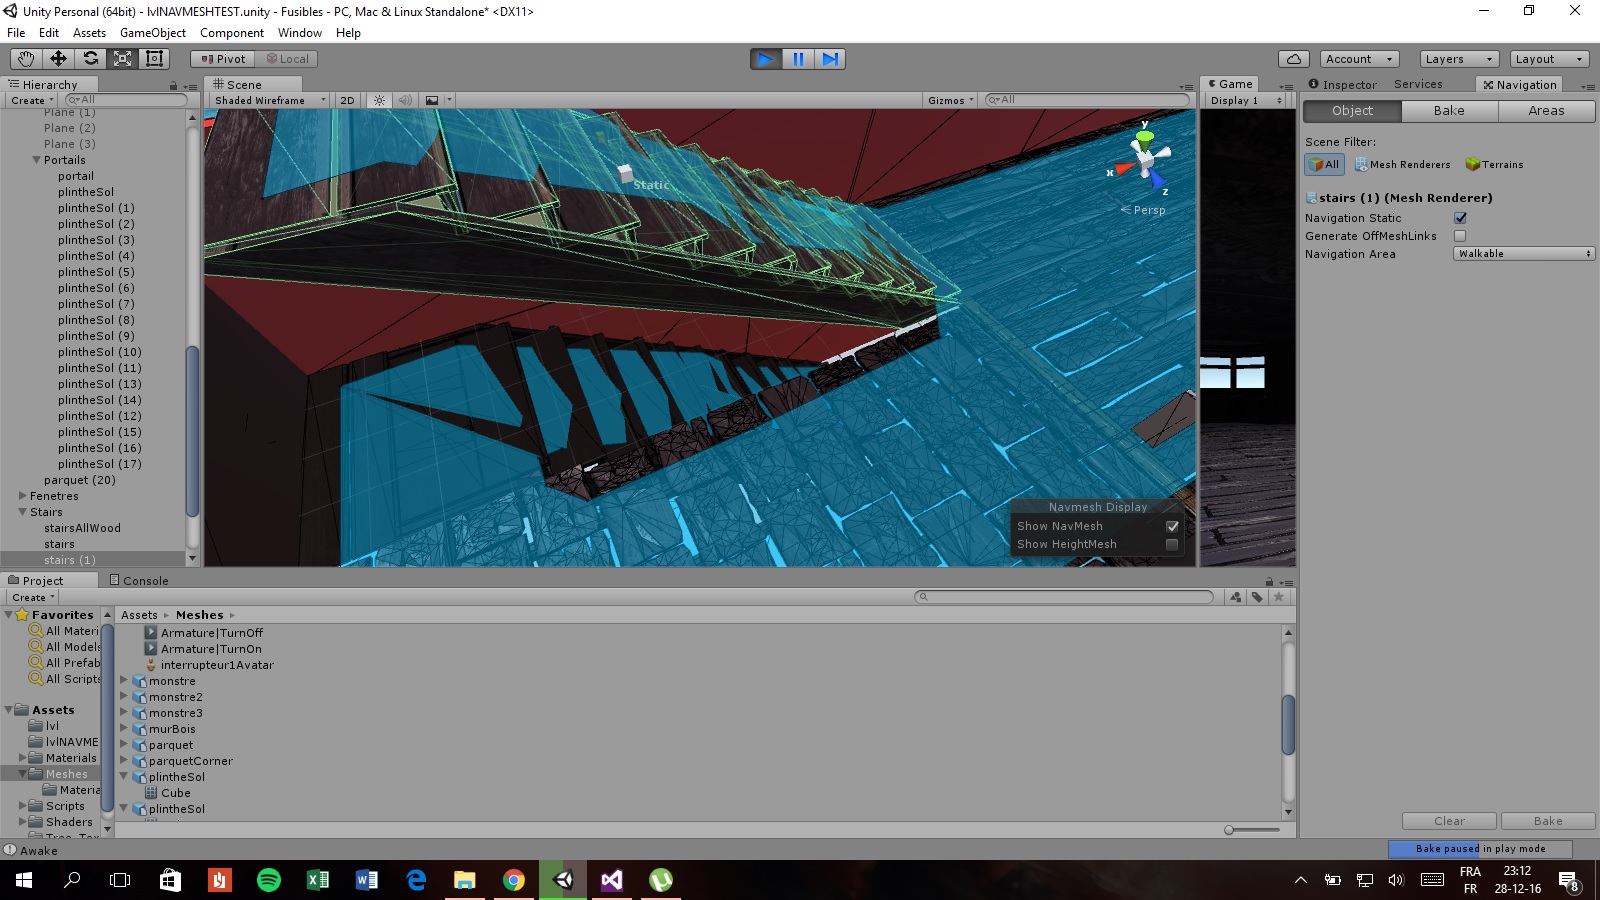Select the Scale tool
1600x900 pixels.
122,59
